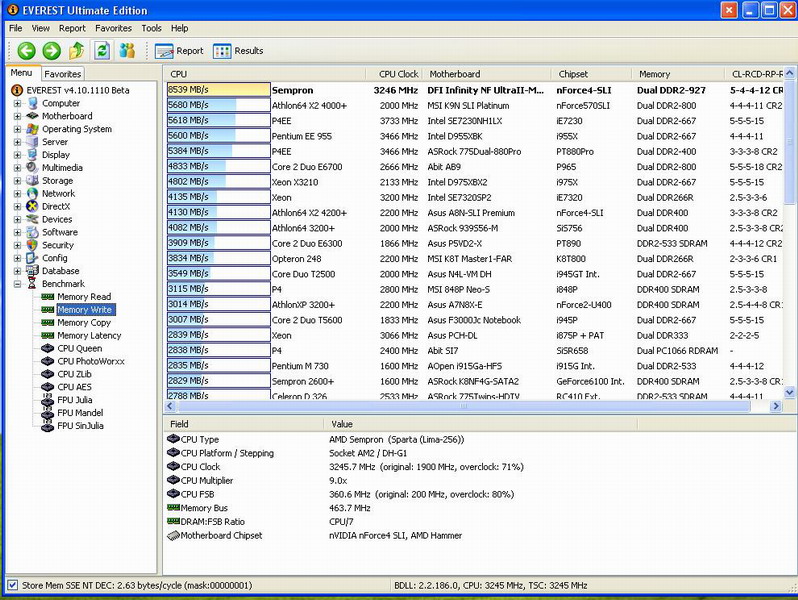Open the FPU Mandel benchmark
798x600 pixels.
click(x=80, y=413)
